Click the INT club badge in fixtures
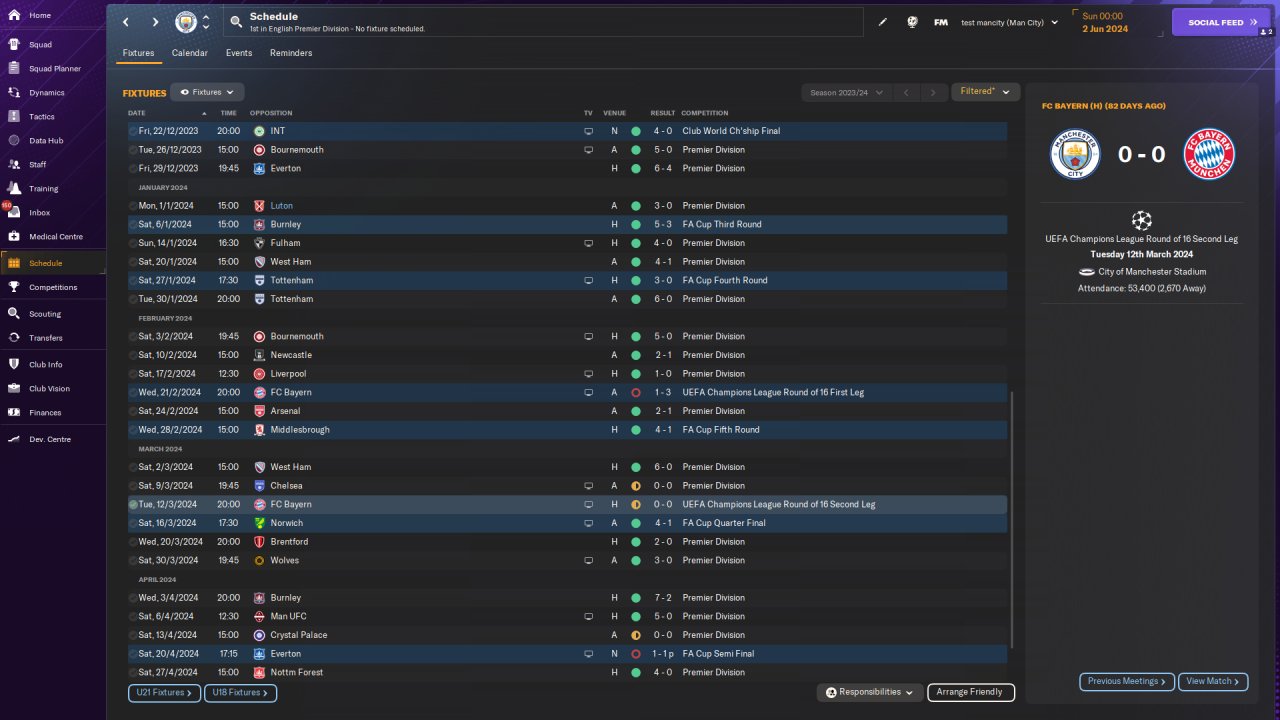The image size is (1280, 720). point(259,131)
